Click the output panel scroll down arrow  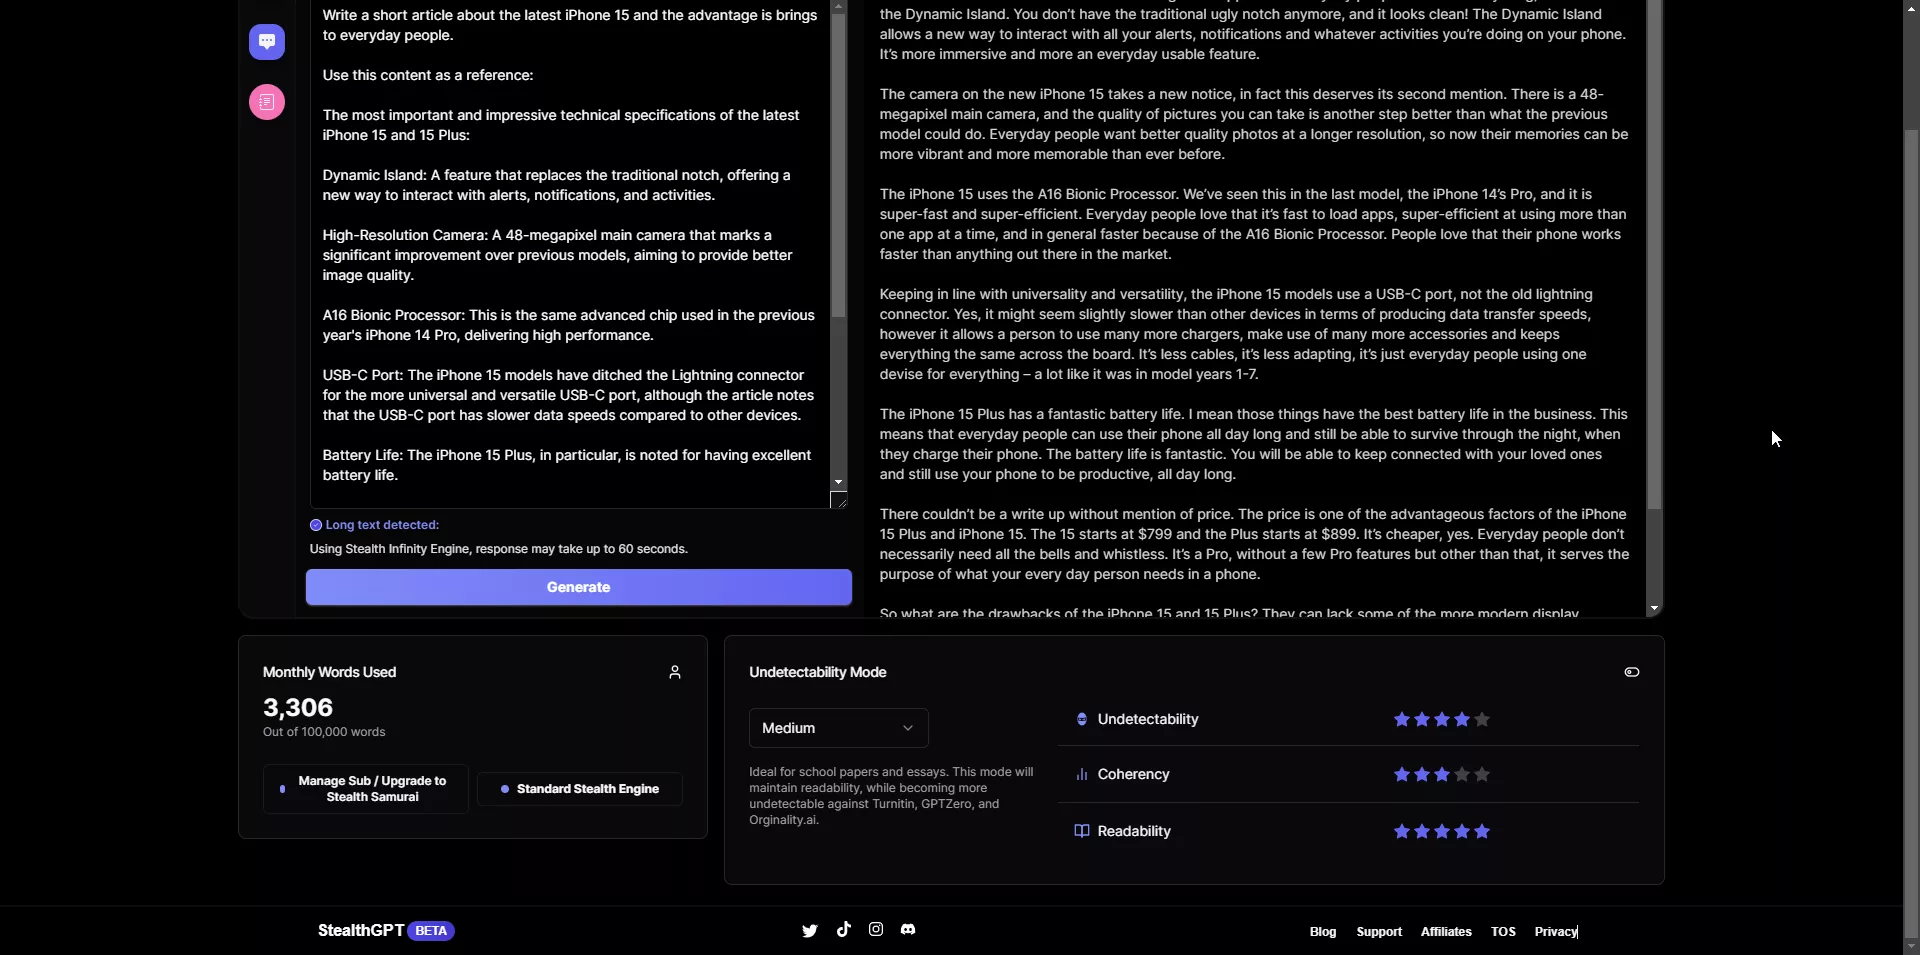[x=1654, y=608]
